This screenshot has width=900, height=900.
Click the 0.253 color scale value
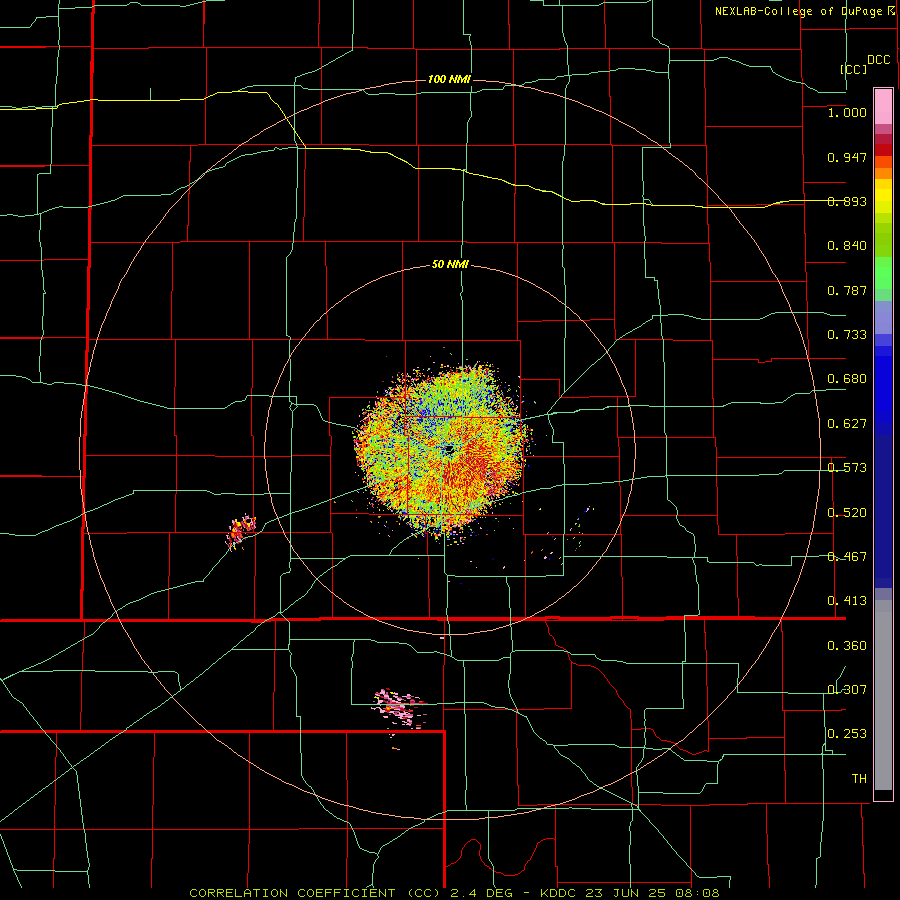pyautogui.click(x=847, y=734)
